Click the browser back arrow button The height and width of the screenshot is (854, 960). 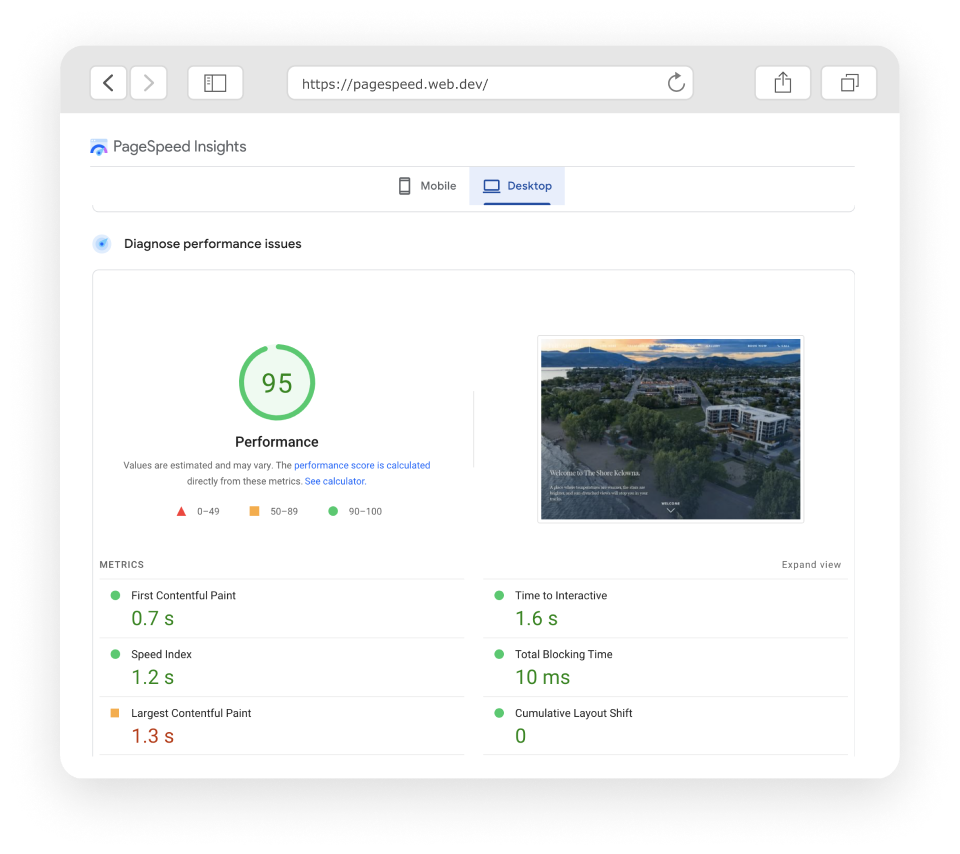108,83
